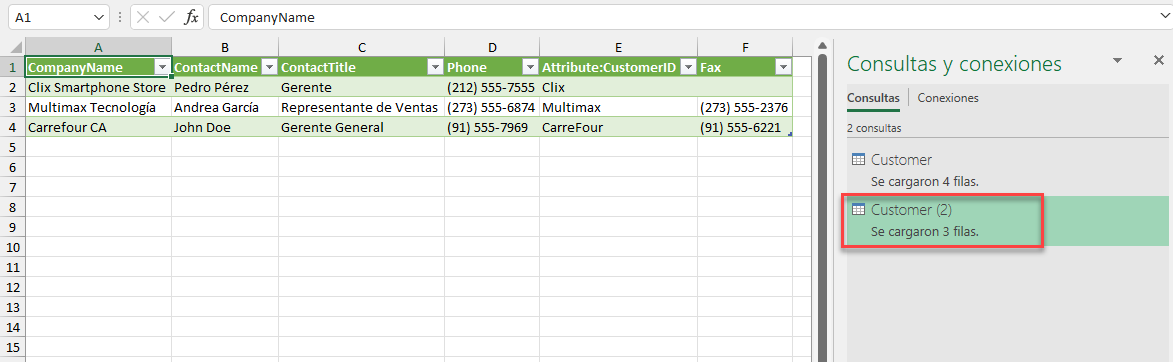Close the Consultas y conexiones pane
Image resolution: width=1173 pixels, height=362 pixels.
tap(1158, 61)
